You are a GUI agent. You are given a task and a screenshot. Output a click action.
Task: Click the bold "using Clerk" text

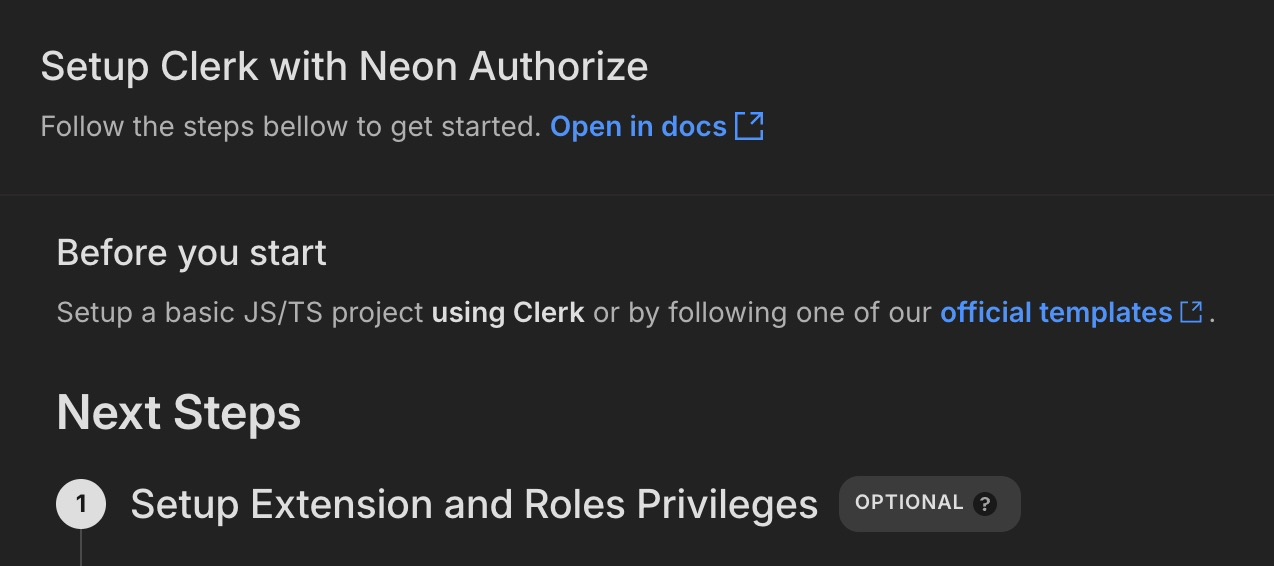508,312
